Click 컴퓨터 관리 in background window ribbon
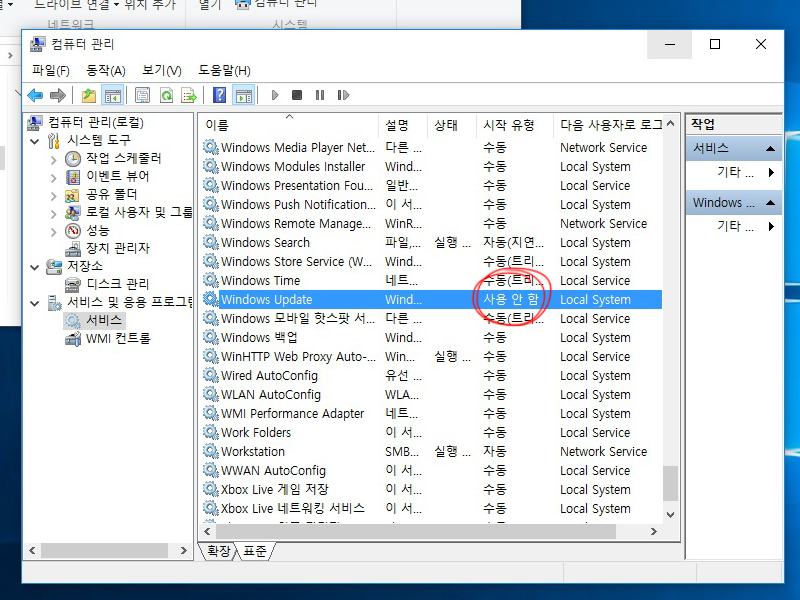The height and width of the screenshot is (600, 800). 278,4
